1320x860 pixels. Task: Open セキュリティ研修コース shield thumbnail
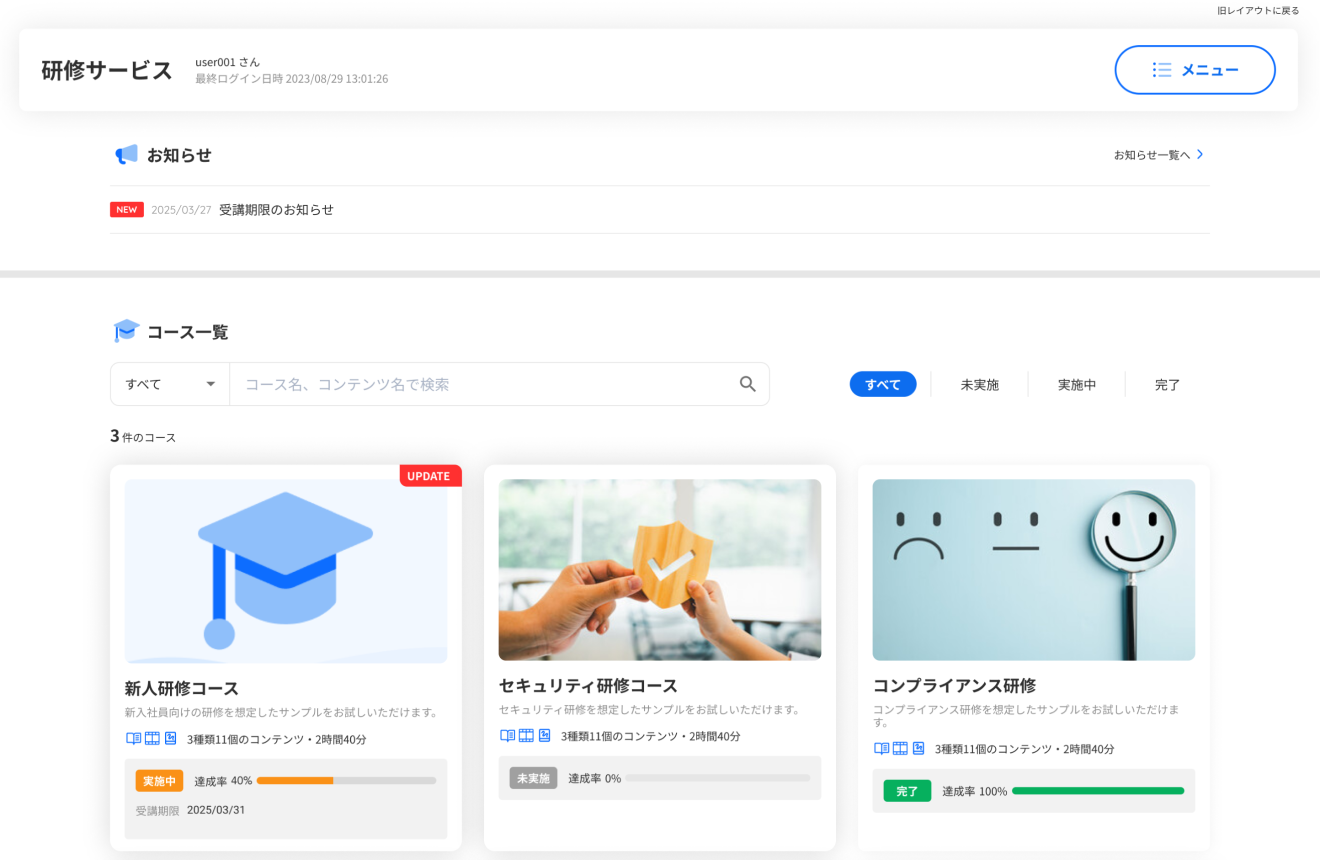660,570
